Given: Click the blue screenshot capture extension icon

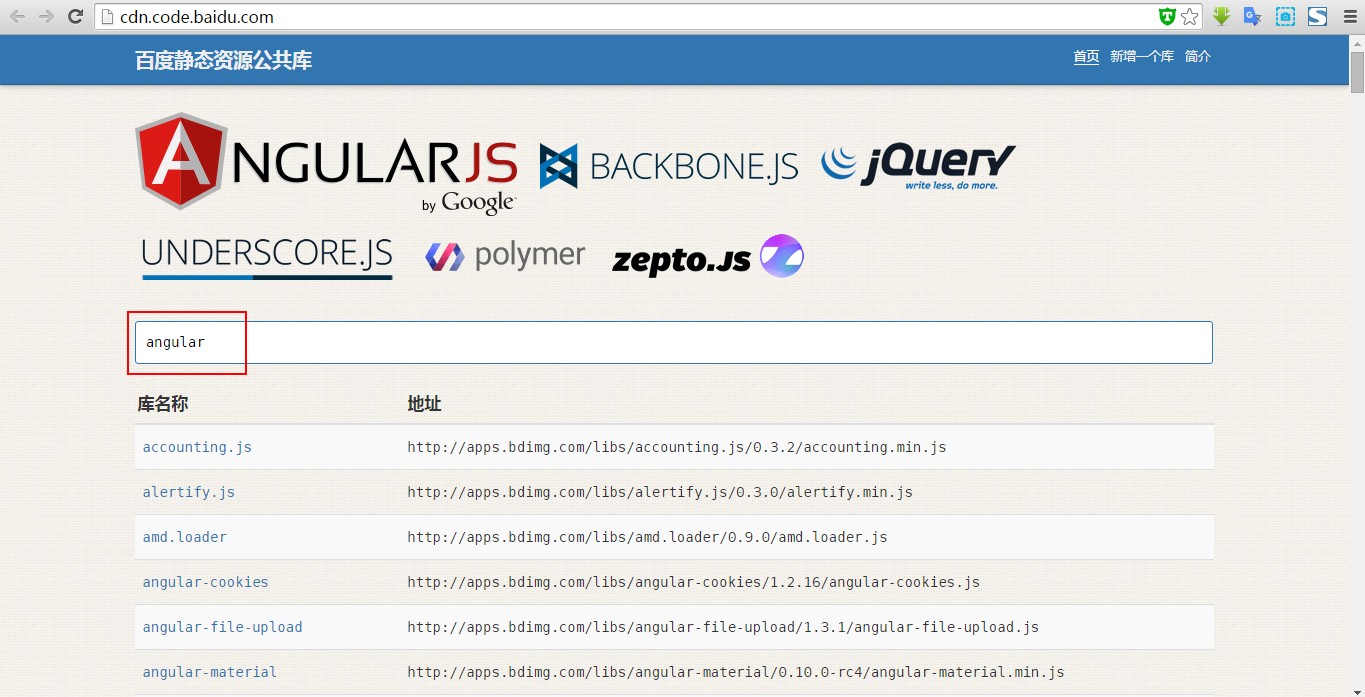Looking at the screenshot, I should click(x=1285, y=16).
